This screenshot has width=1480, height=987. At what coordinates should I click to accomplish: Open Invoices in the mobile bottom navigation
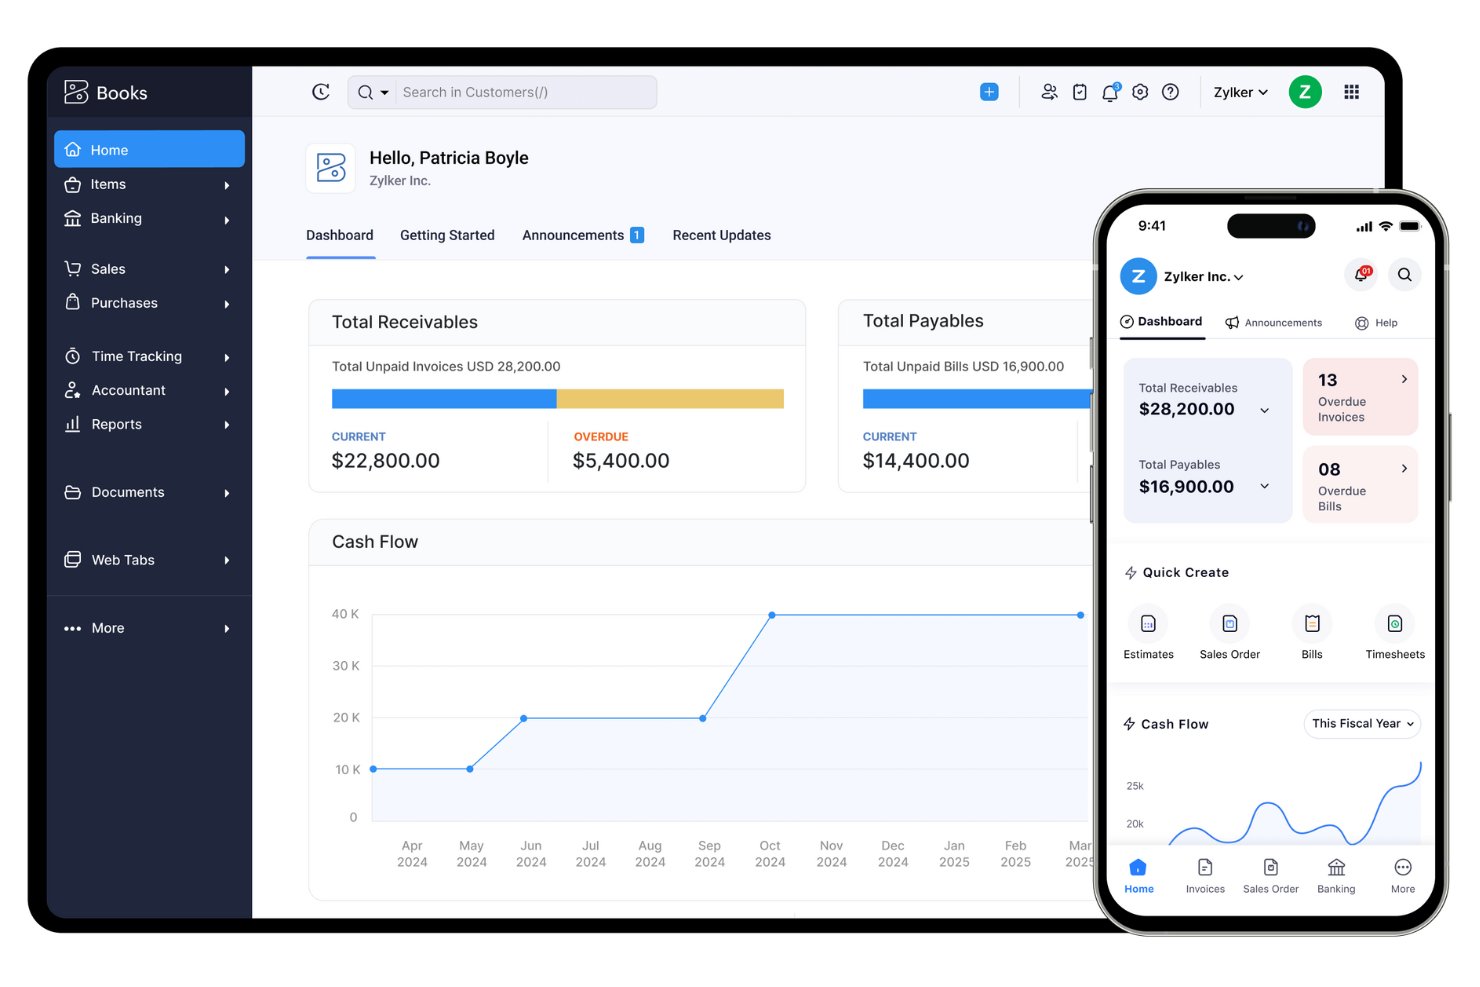[1204, 874]
